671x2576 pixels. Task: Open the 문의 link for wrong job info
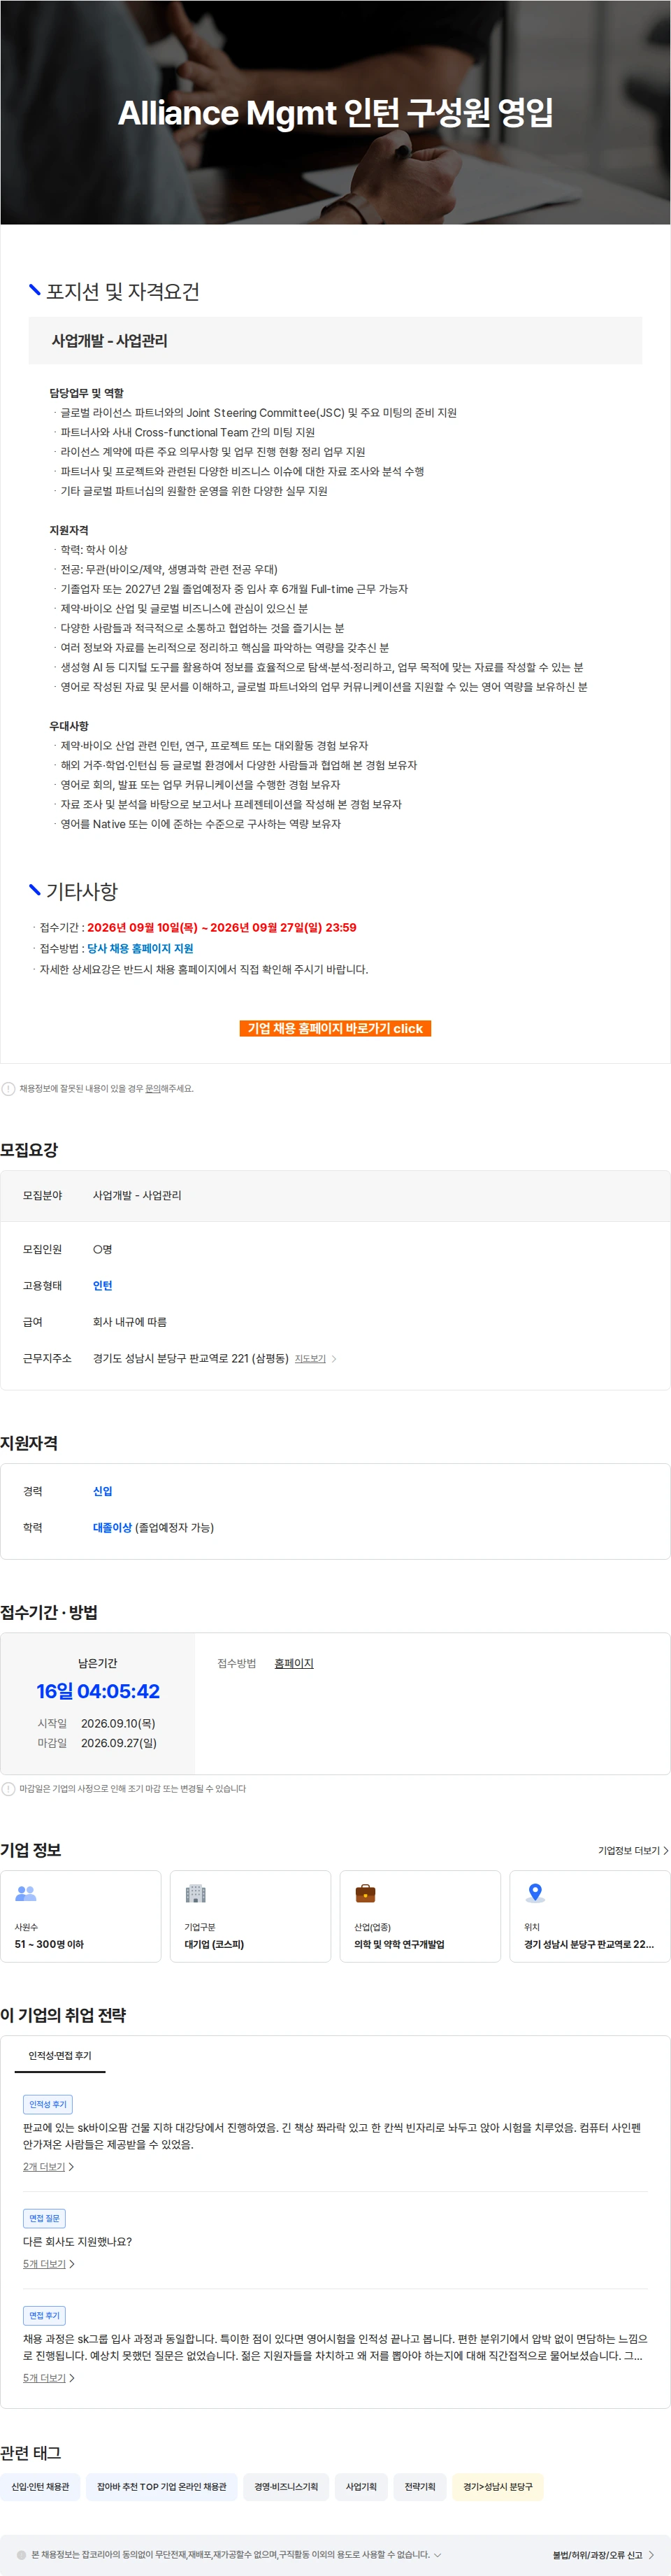153,1088
